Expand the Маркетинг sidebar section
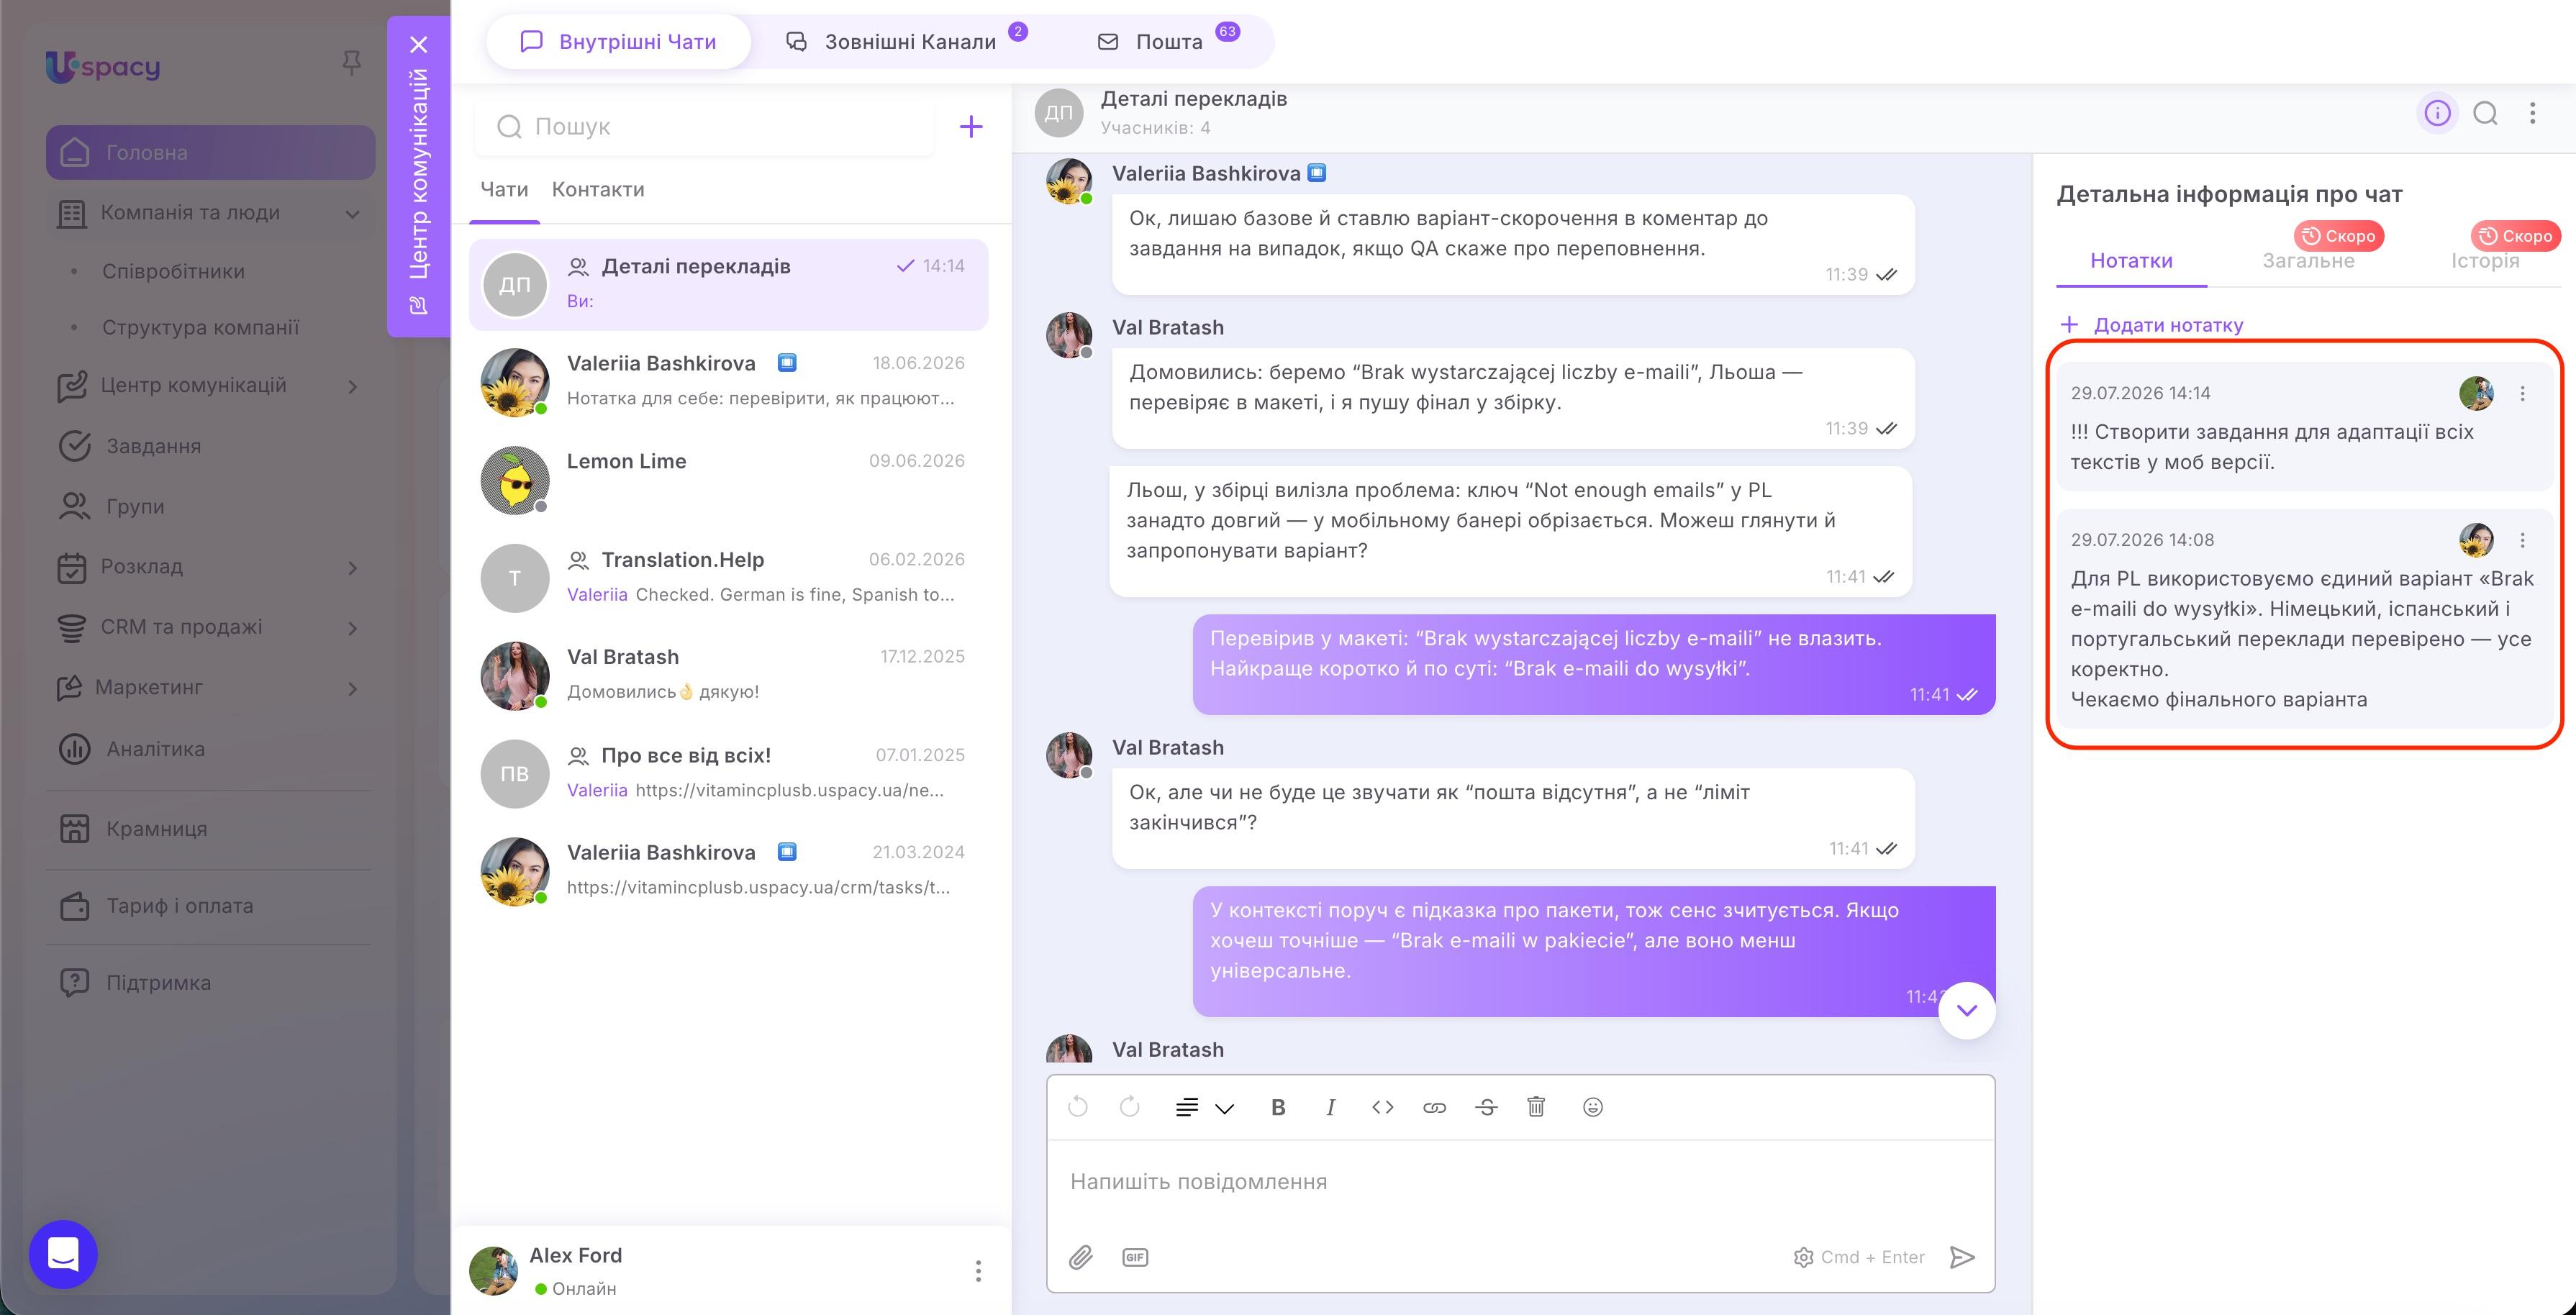 tap(353, 688)
